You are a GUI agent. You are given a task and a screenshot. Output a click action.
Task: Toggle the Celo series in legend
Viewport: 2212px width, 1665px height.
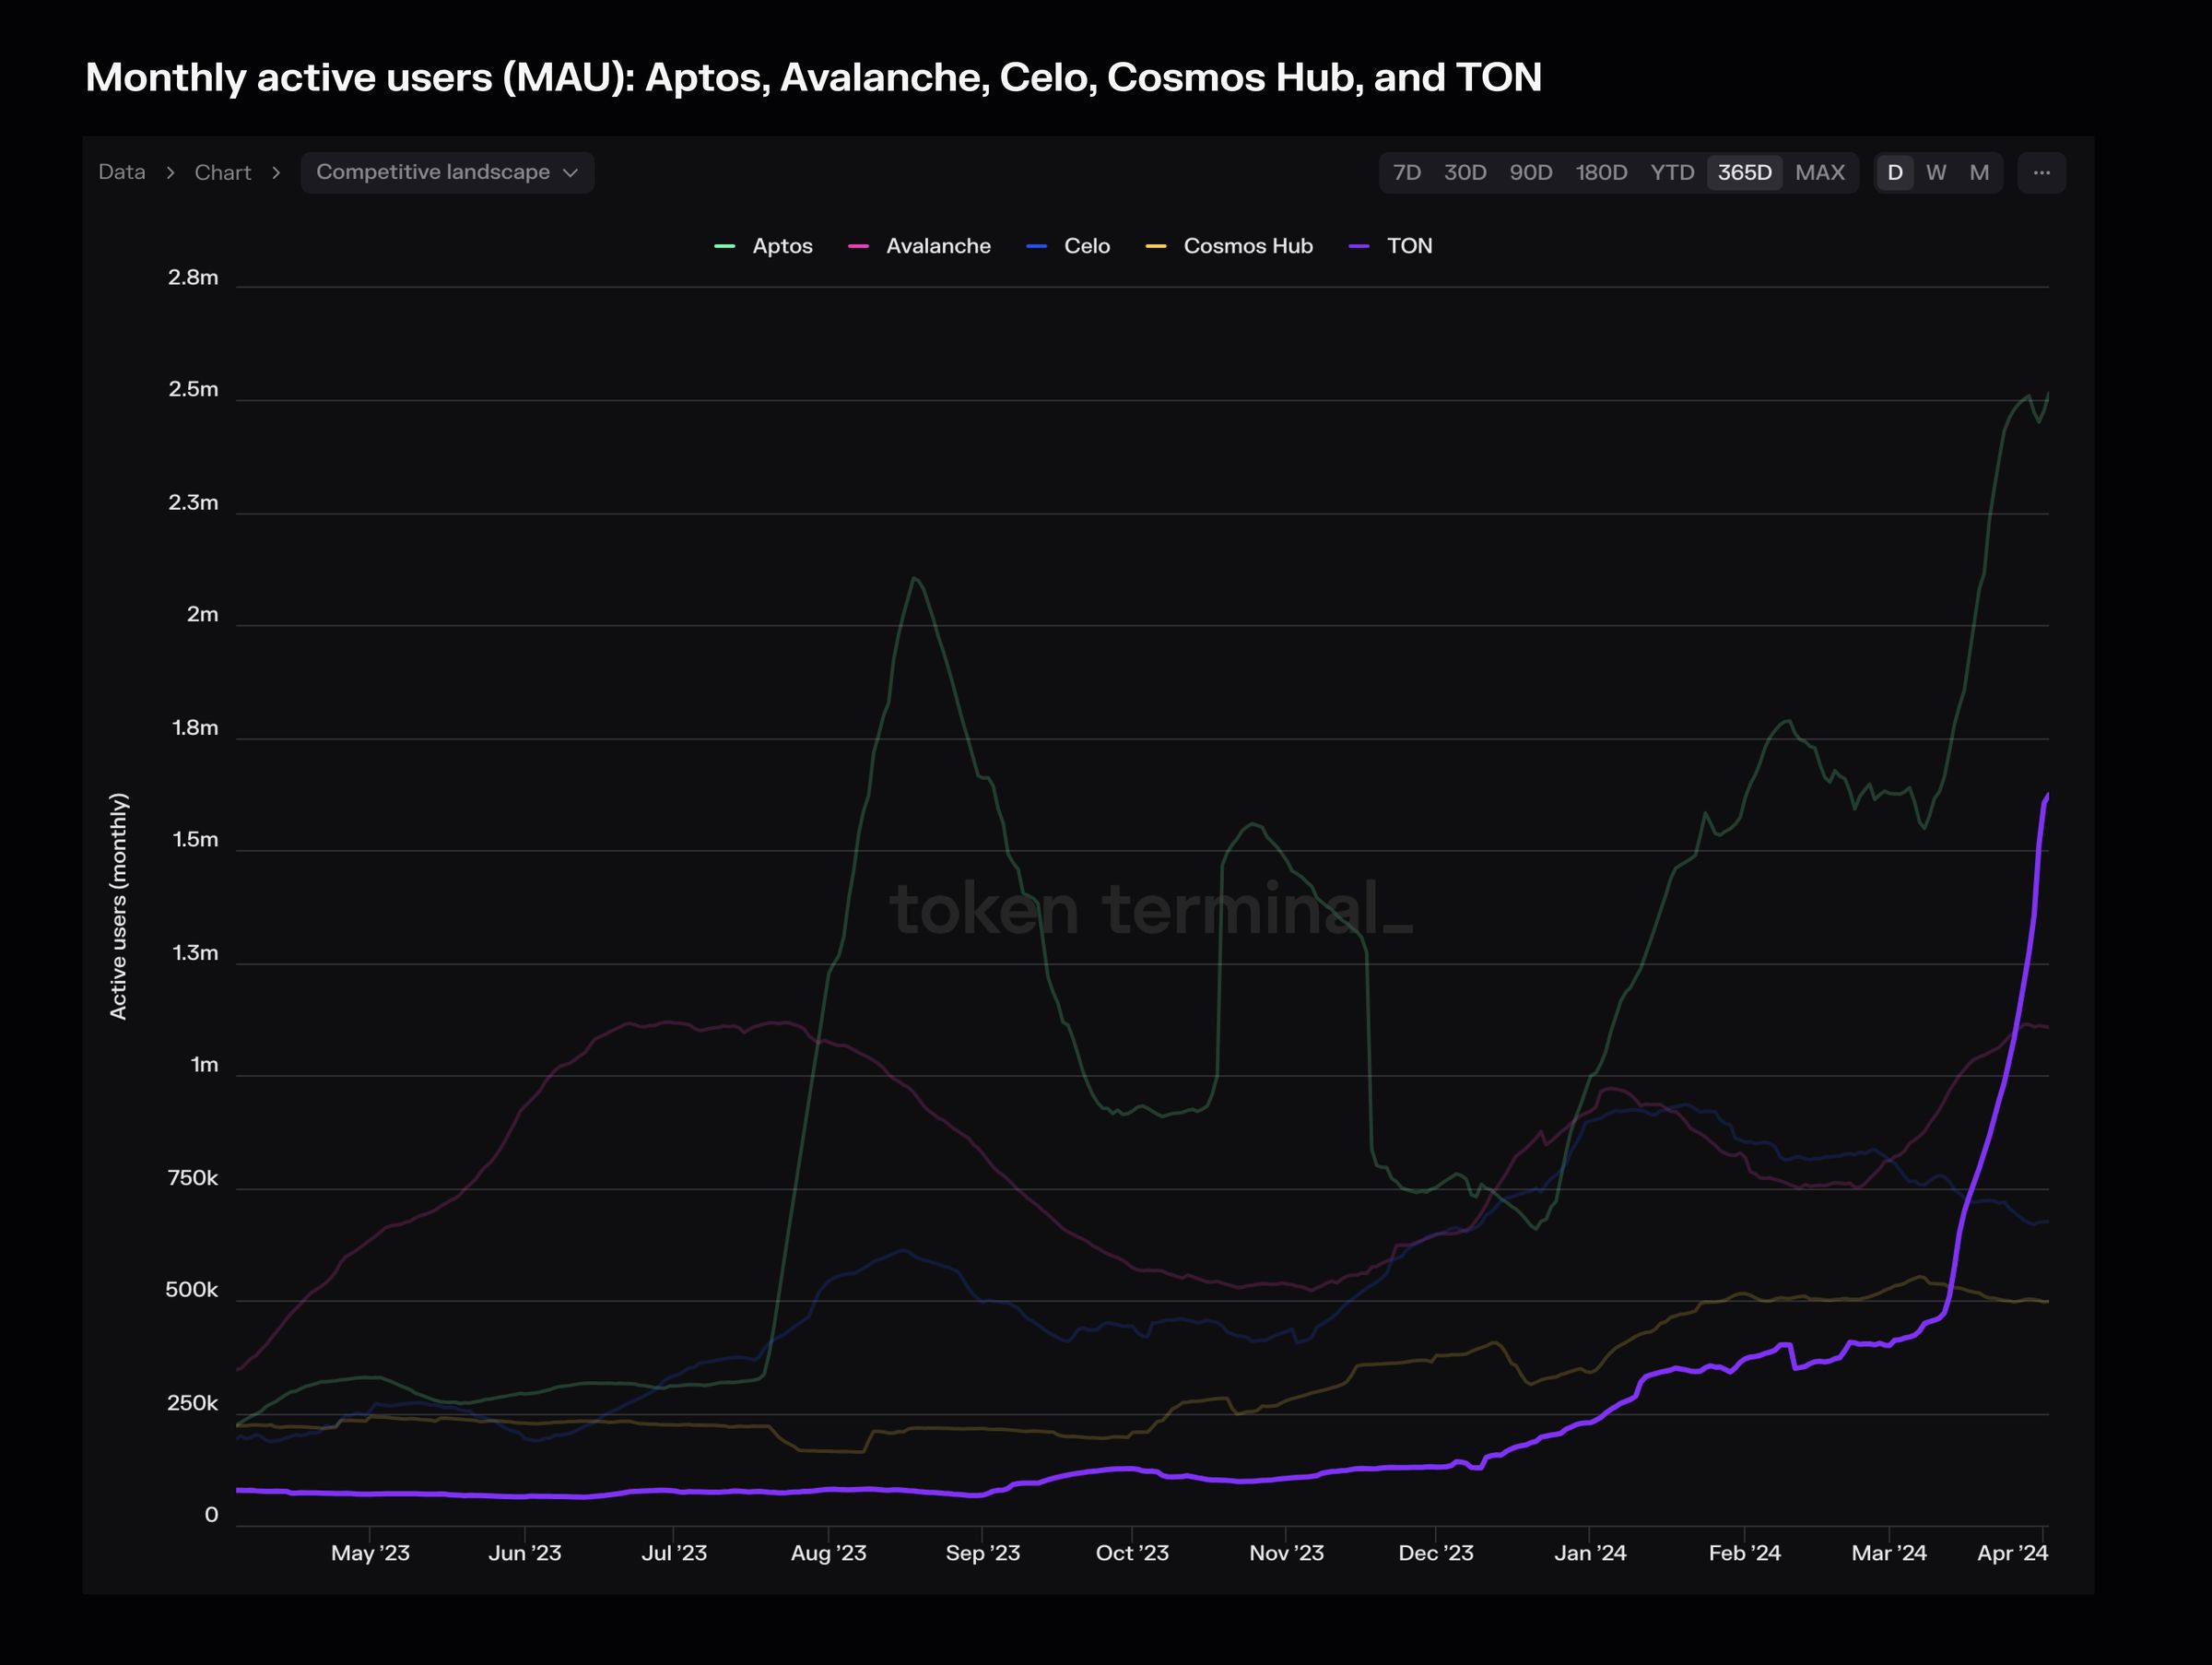(x=1086, y=246)
